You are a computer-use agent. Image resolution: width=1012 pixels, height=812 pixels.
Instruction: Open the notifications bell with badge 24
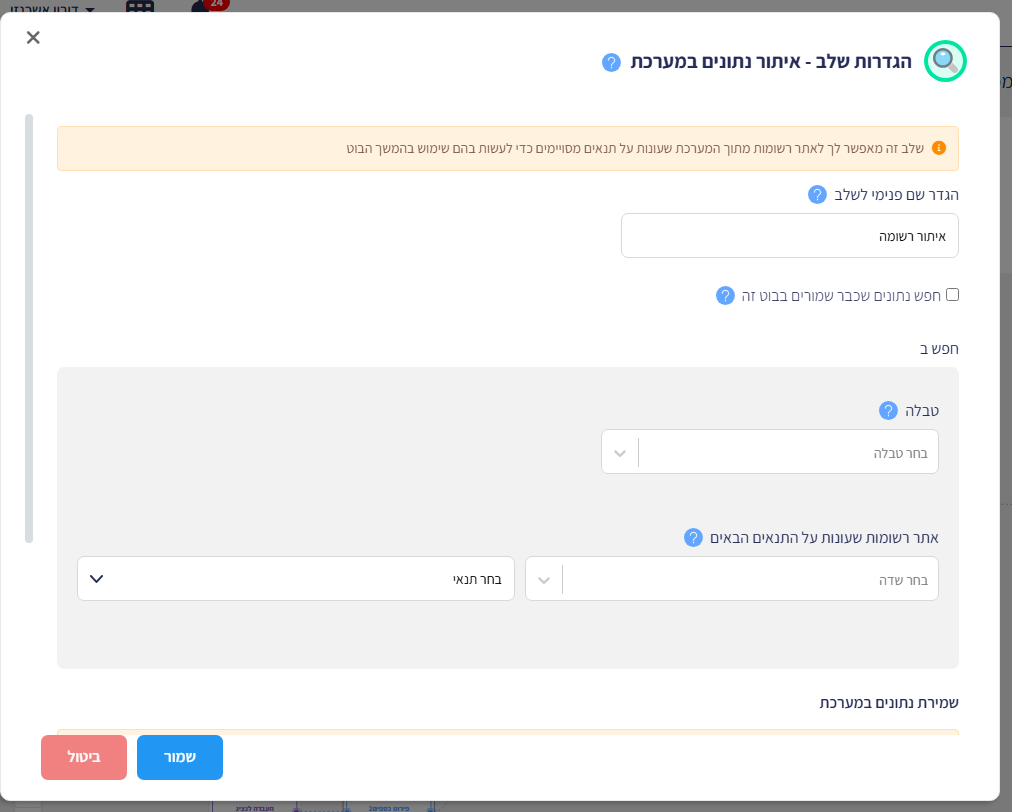[207, 5]
